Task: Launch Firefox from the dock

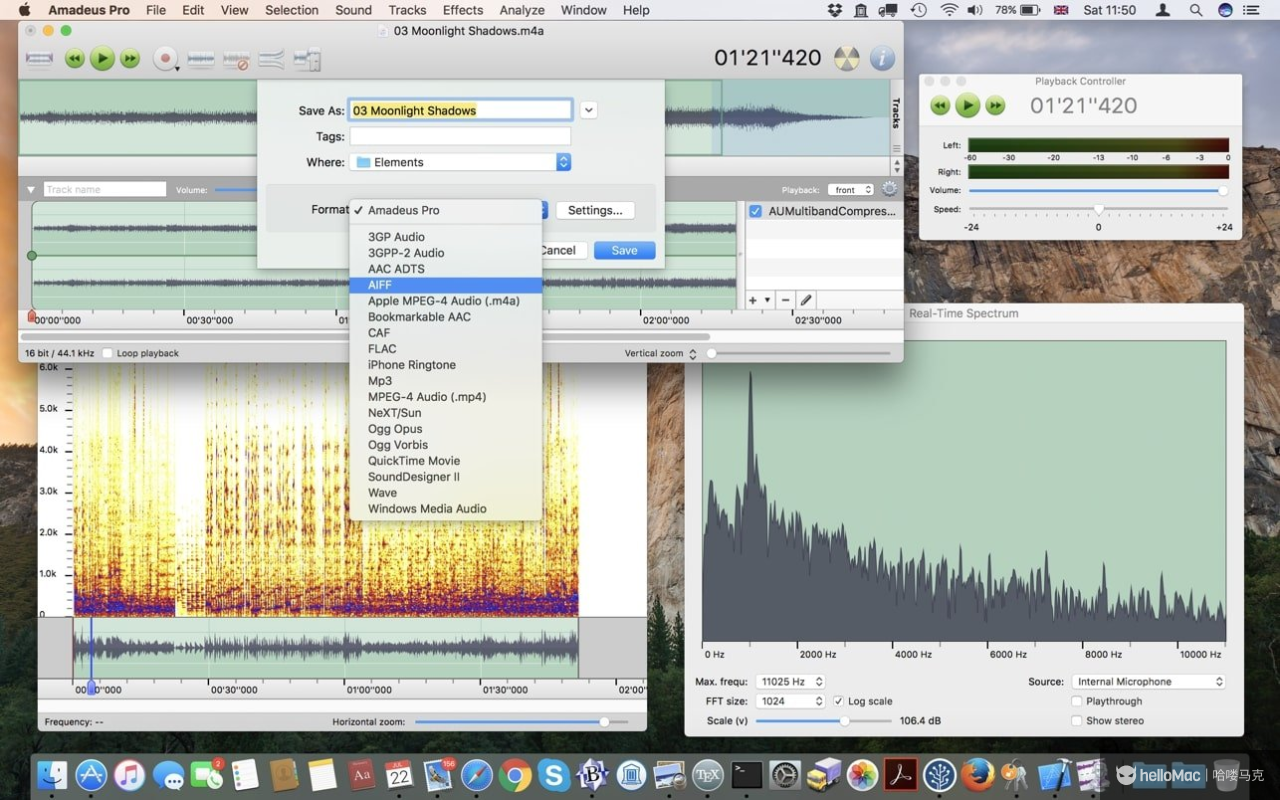Action: tap(978, 774)
